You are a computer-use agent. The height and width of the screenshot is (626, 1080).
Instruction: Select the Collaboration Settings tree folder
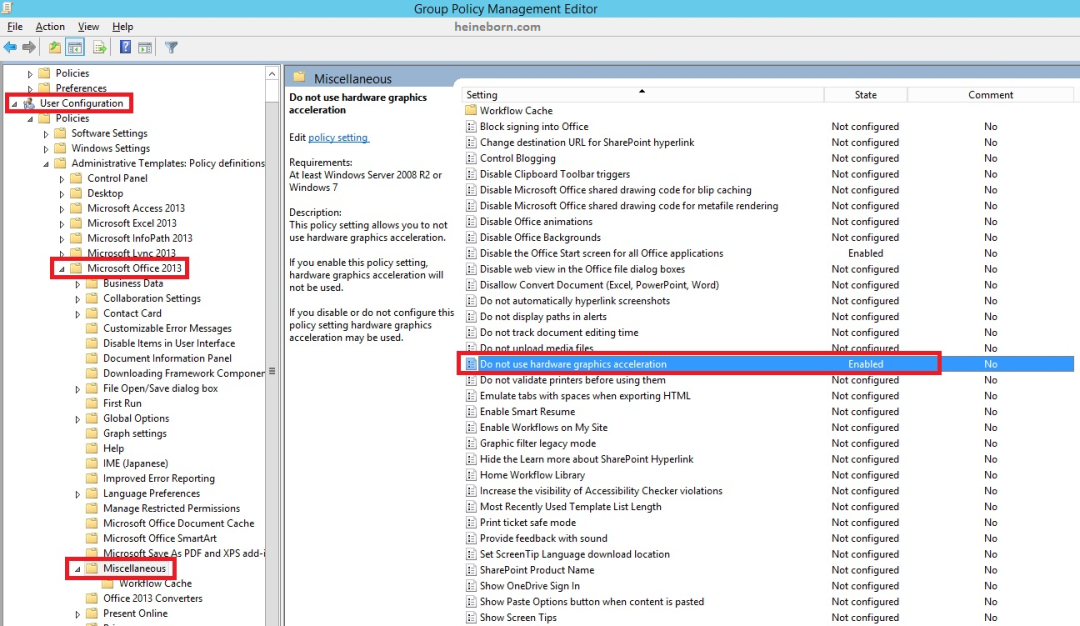pos(152,298)
